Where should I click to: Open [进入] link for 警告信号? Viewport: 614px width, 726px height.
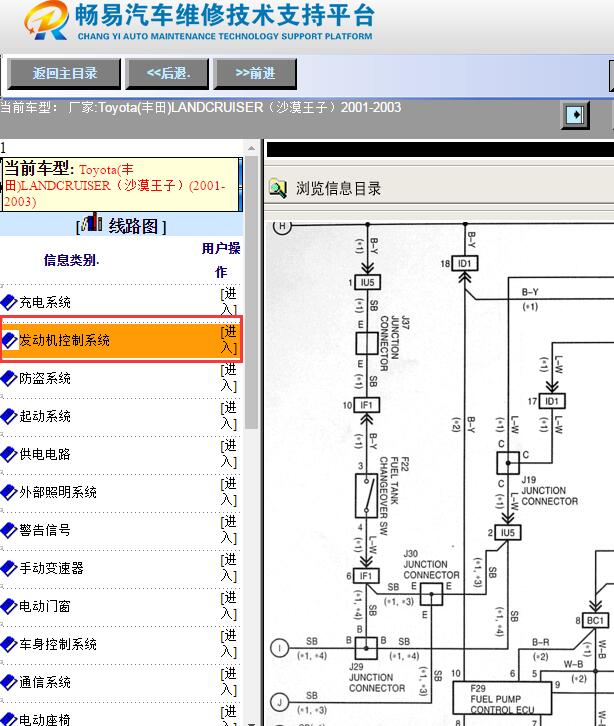click(229, 529)
